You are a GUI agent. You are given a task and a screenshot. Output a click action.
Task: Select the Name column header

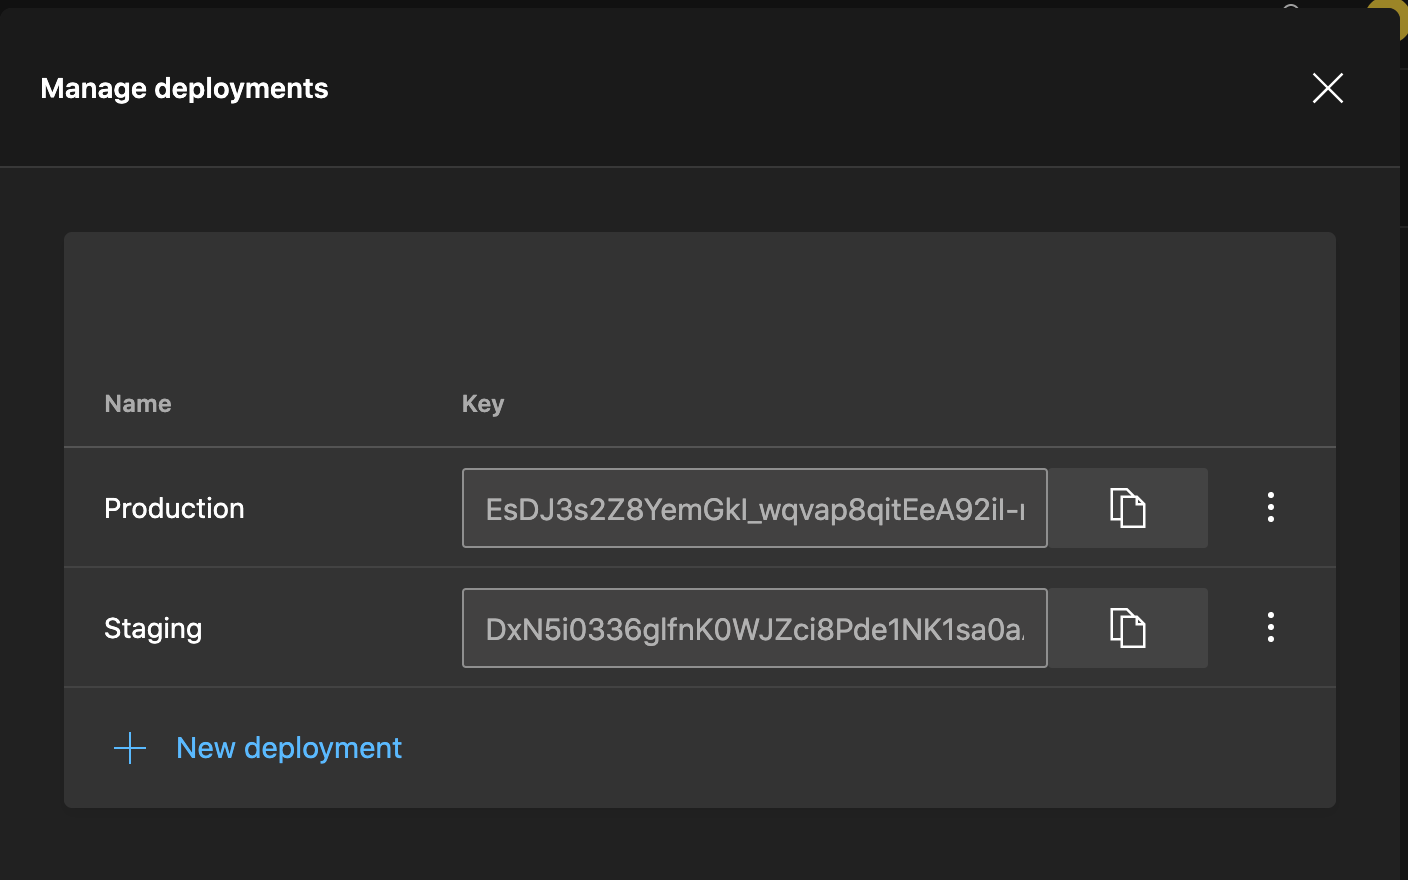coord(137,403)
